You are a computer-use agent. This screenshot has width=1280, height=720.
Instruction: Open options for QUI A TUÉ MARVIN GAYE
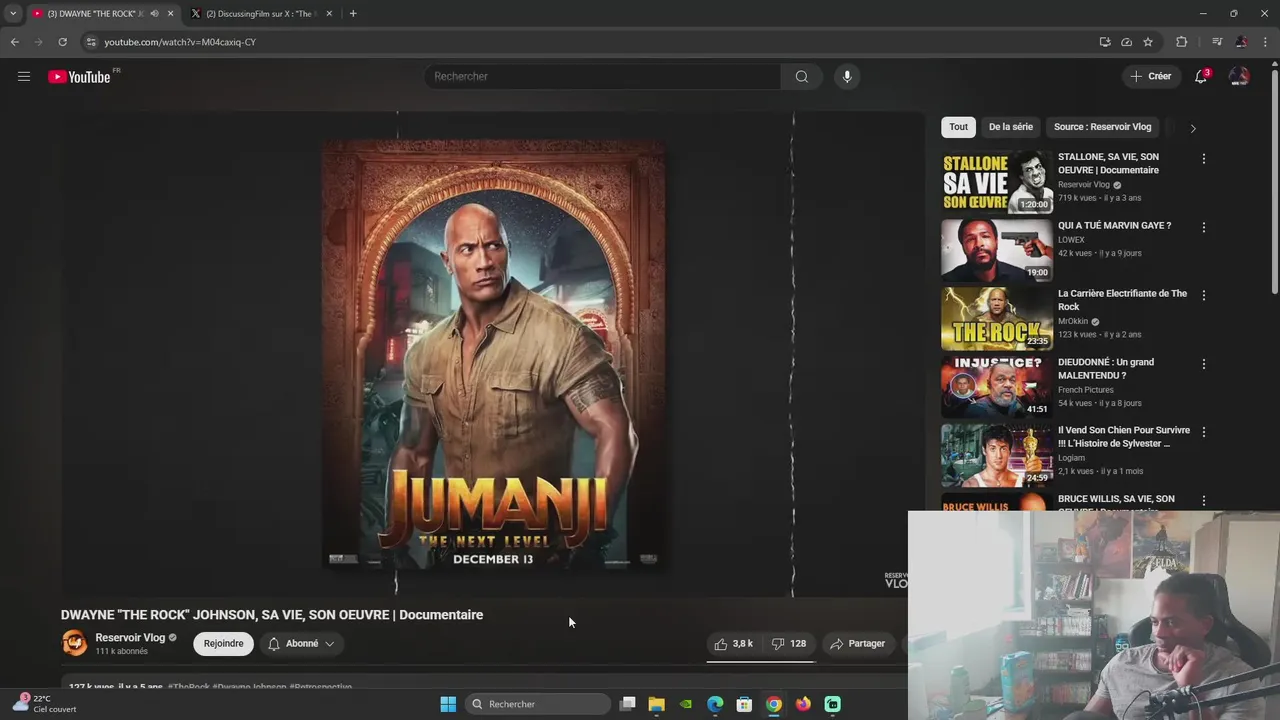click(1204, 227)
